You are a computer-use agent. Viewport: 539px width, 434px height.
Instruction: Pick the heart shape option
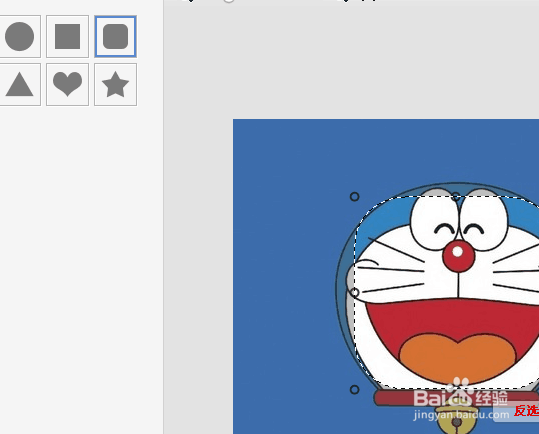pos(67,85)
